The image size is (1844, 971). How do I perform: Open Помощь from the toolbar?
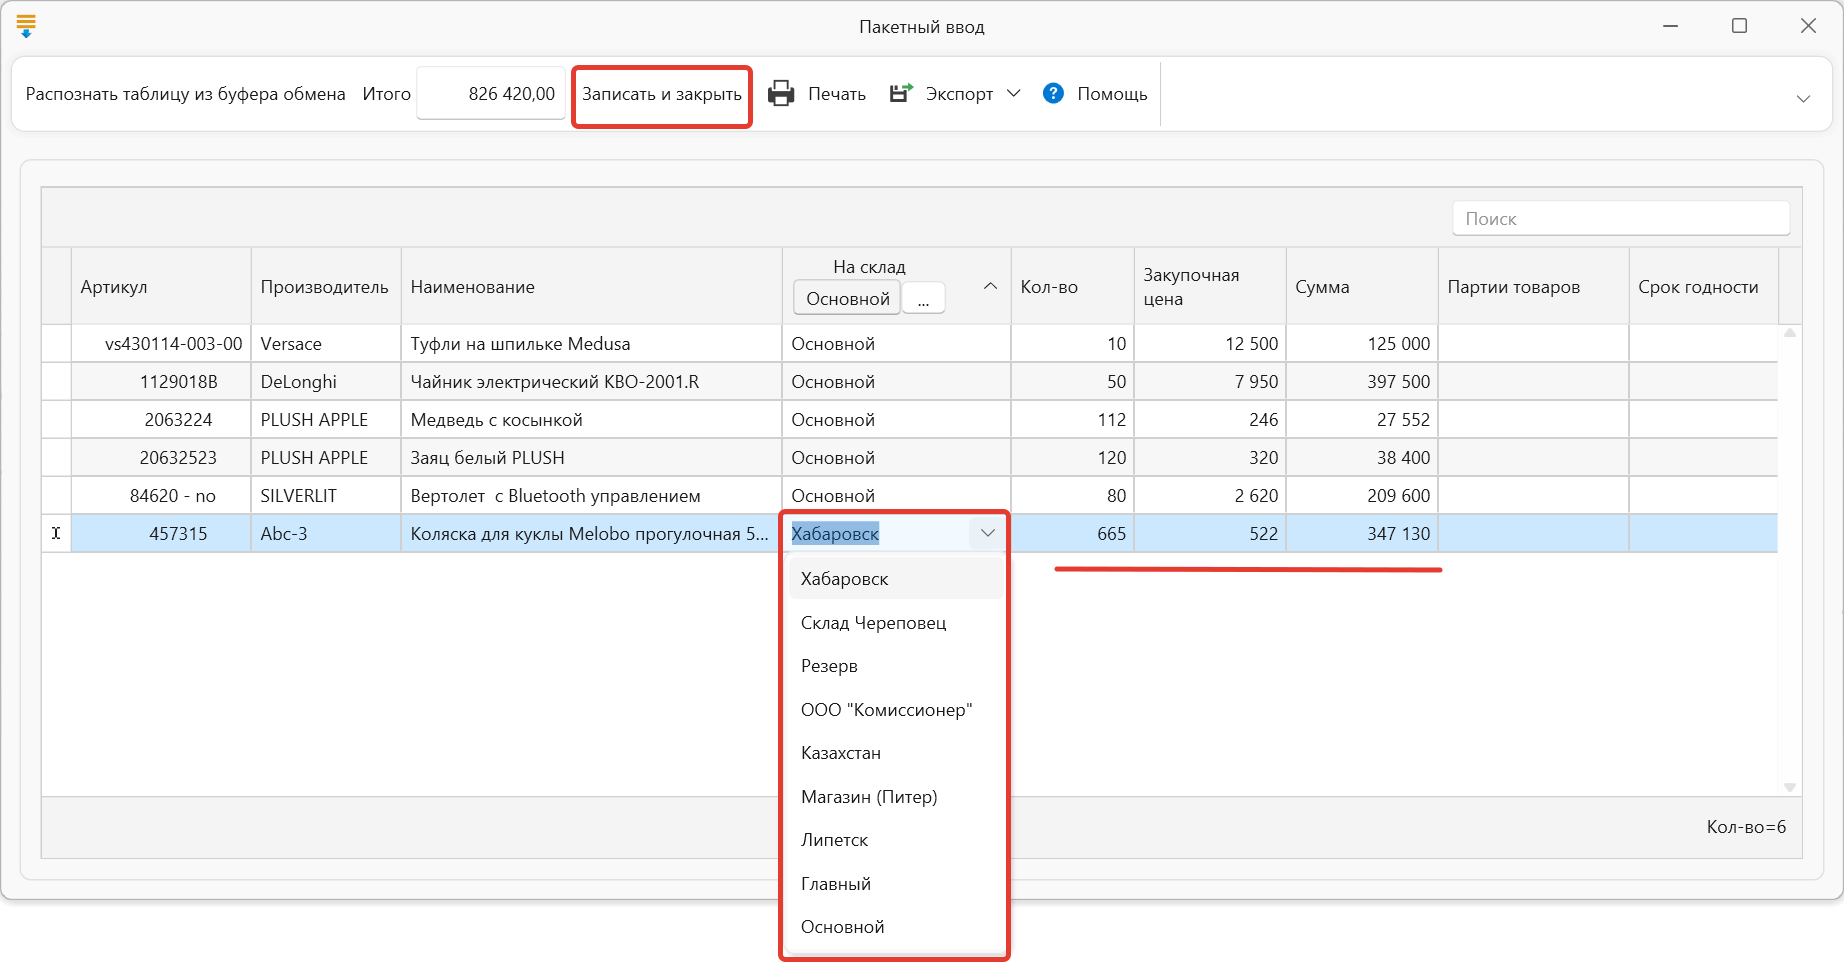[x=1112, y=94]
